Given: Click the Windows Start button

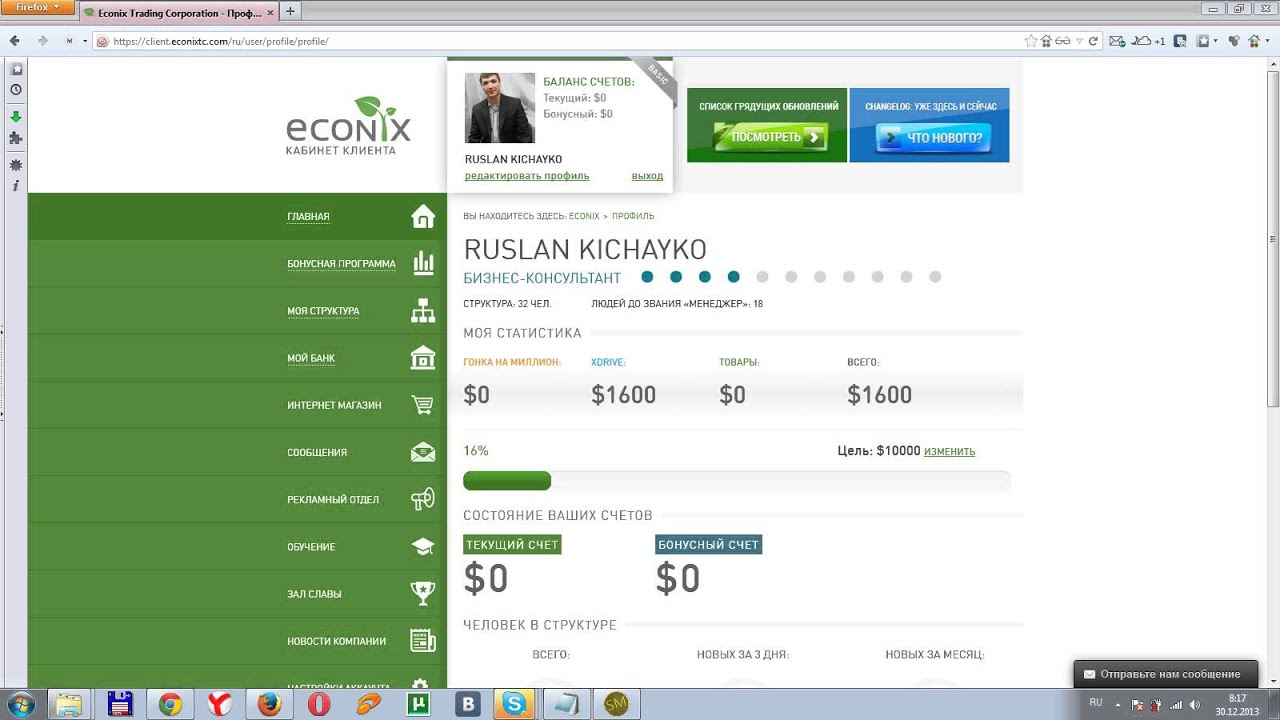Looking at the screenshot, I should [20, 704].
